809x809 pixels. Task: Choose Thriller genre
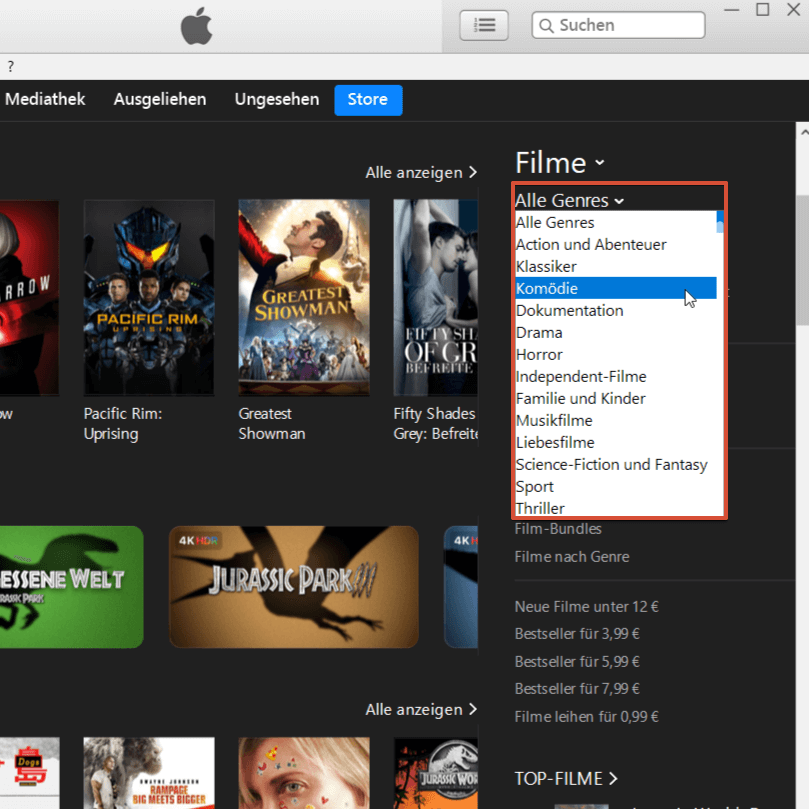(x=616, y=508)
